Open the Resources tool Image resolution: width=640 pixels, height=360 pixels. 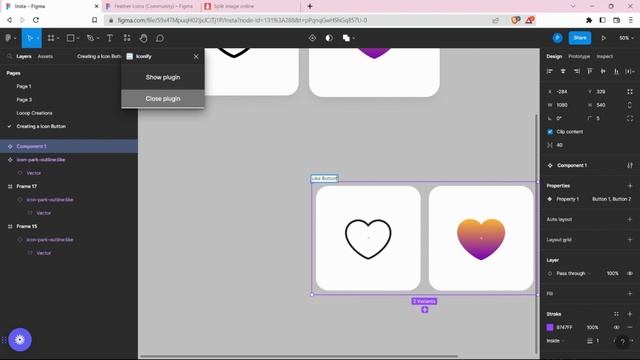[x=127, y=38]
